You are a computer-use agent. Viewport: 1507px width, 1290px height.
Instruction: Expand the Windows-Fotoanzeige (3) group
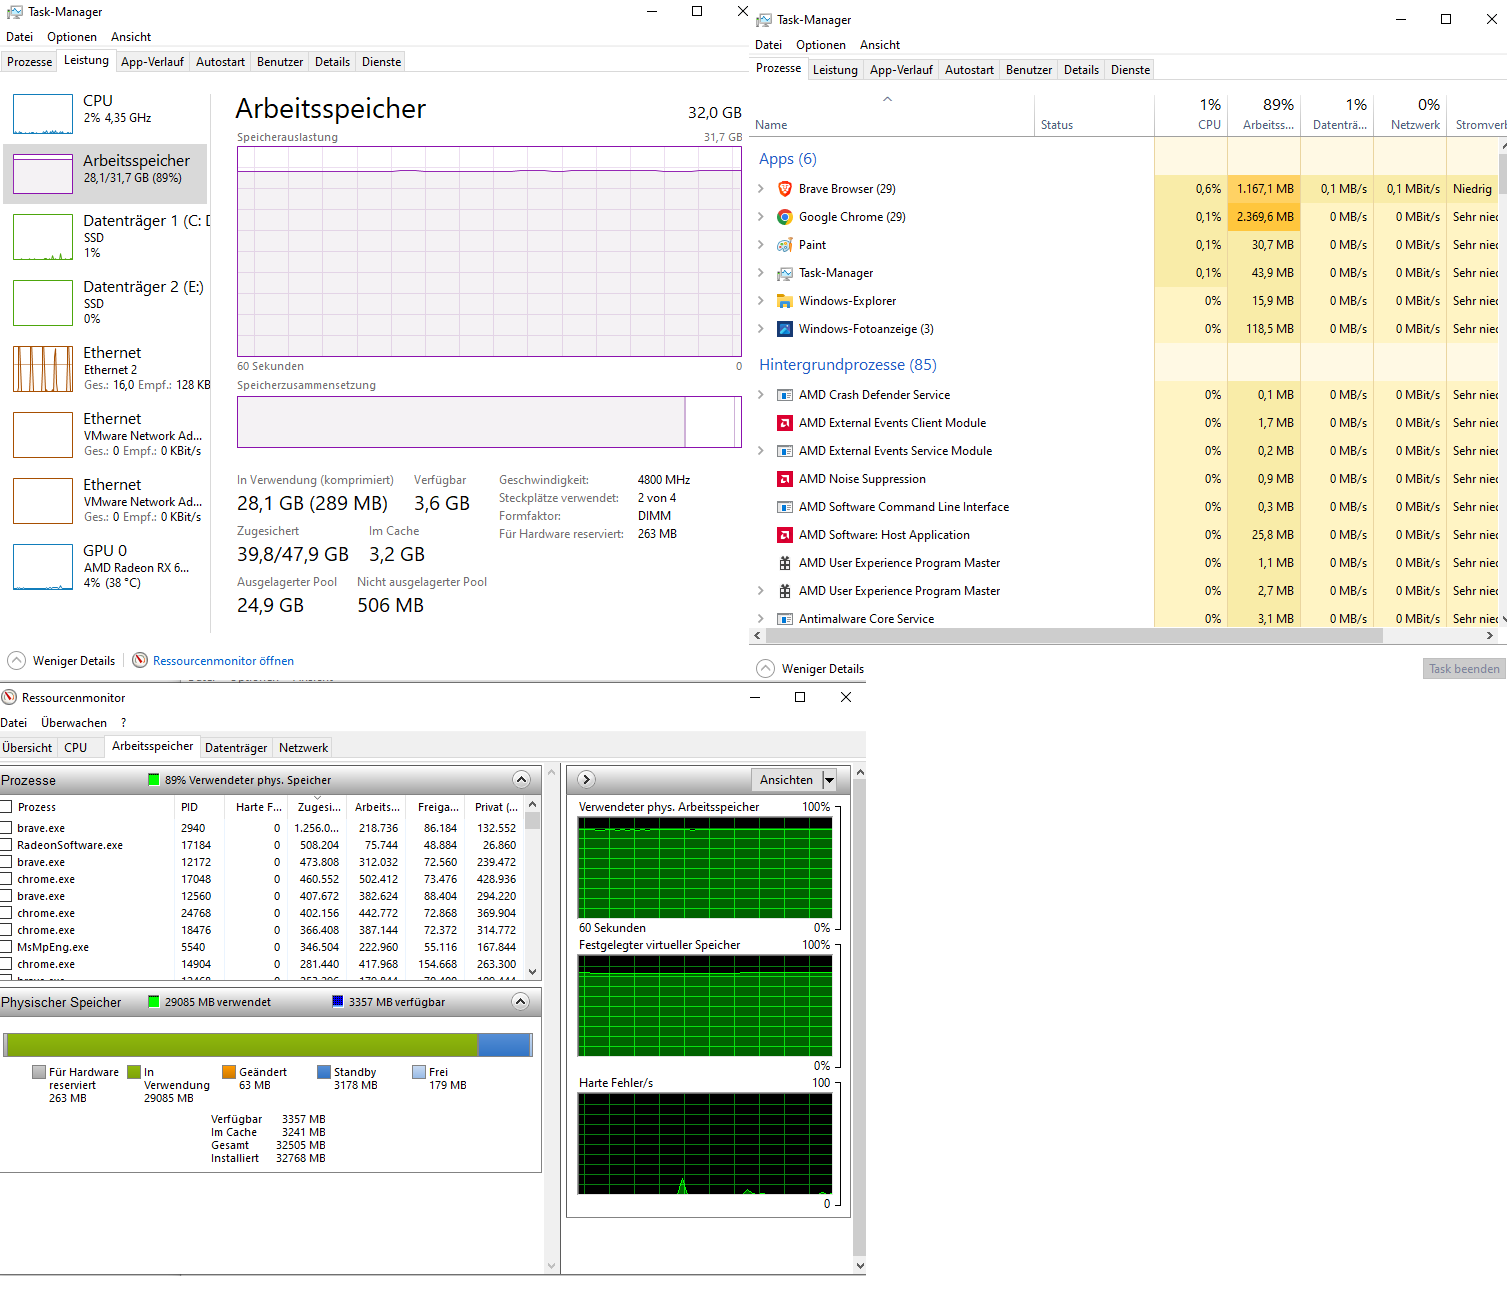(761, 329)
